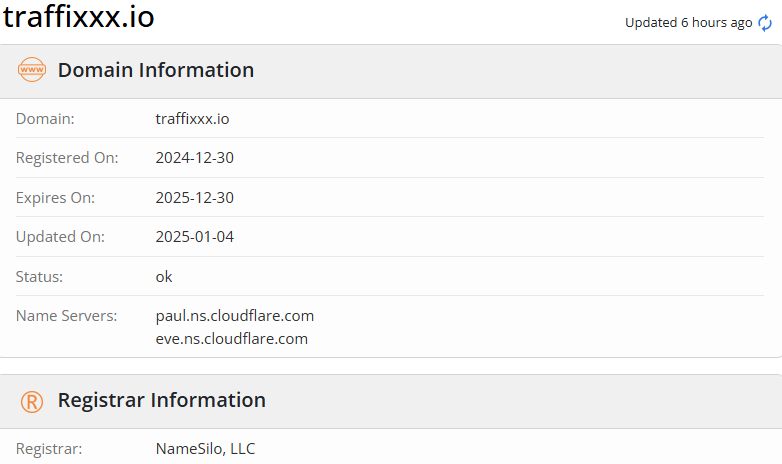Select the Registered On date 2024-12-30
This screenshot has width=782, height=464.
click(x=194, y=158)
